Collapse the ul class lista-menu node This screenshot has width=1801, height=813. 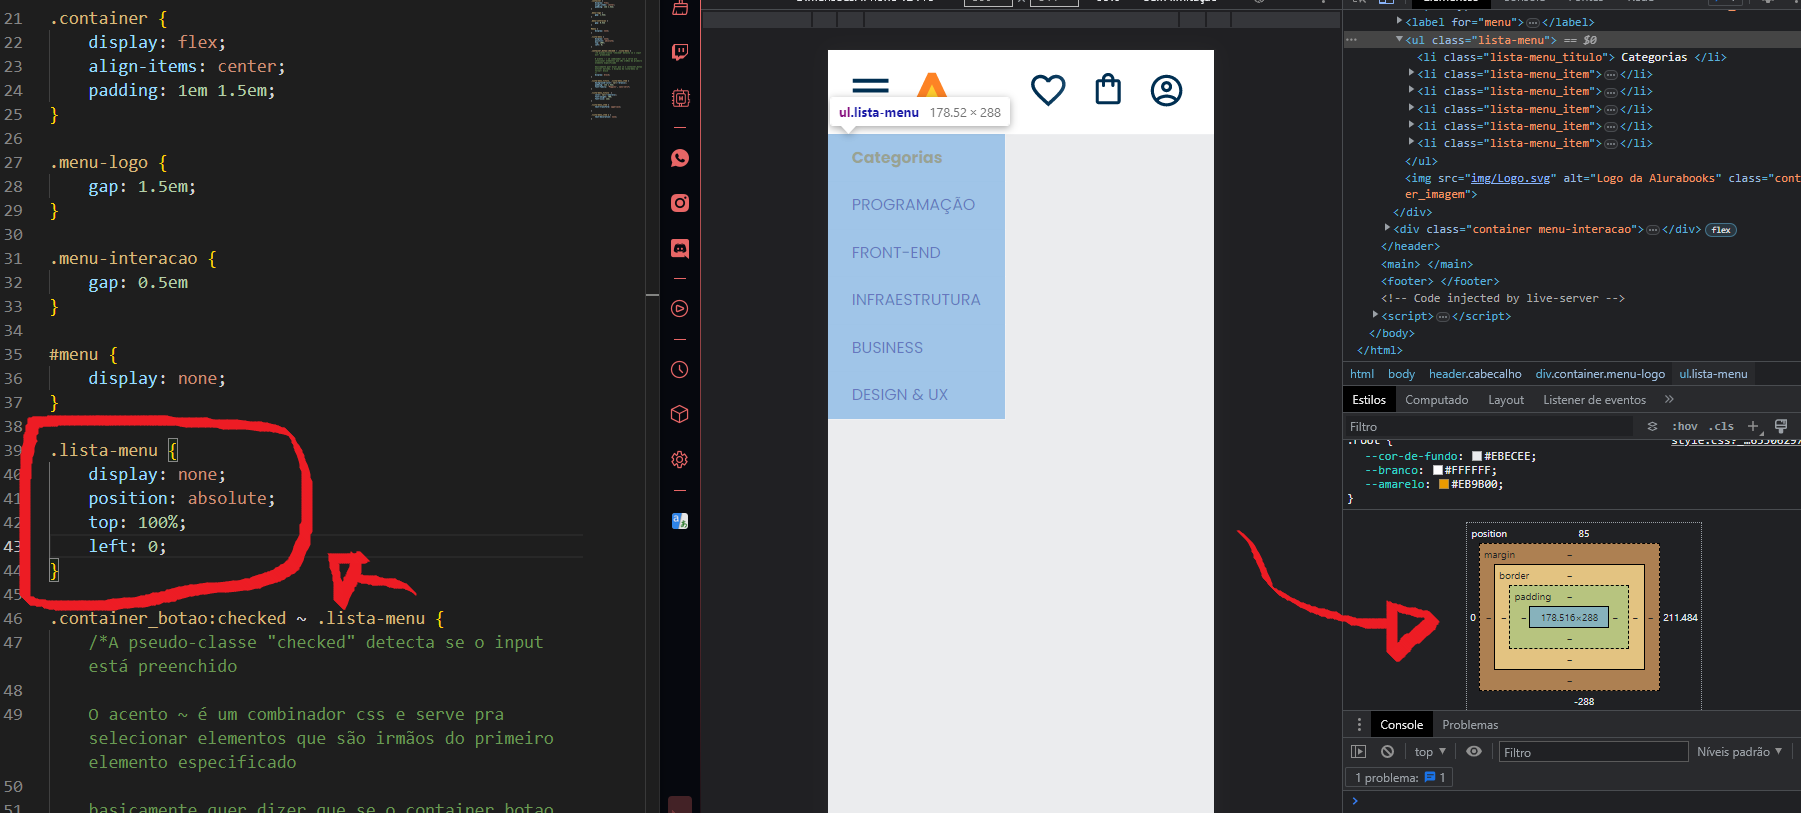1399,39
